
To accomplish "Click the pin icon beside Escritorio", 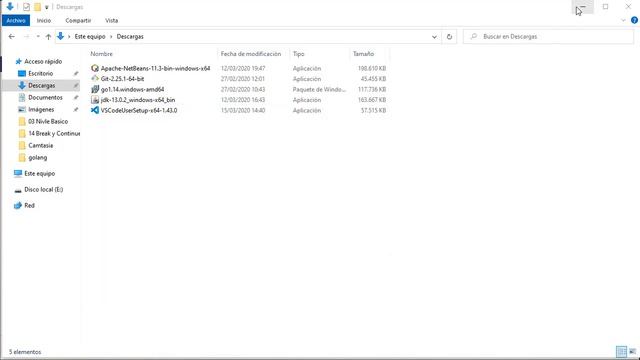I will (x=76, y=73).
